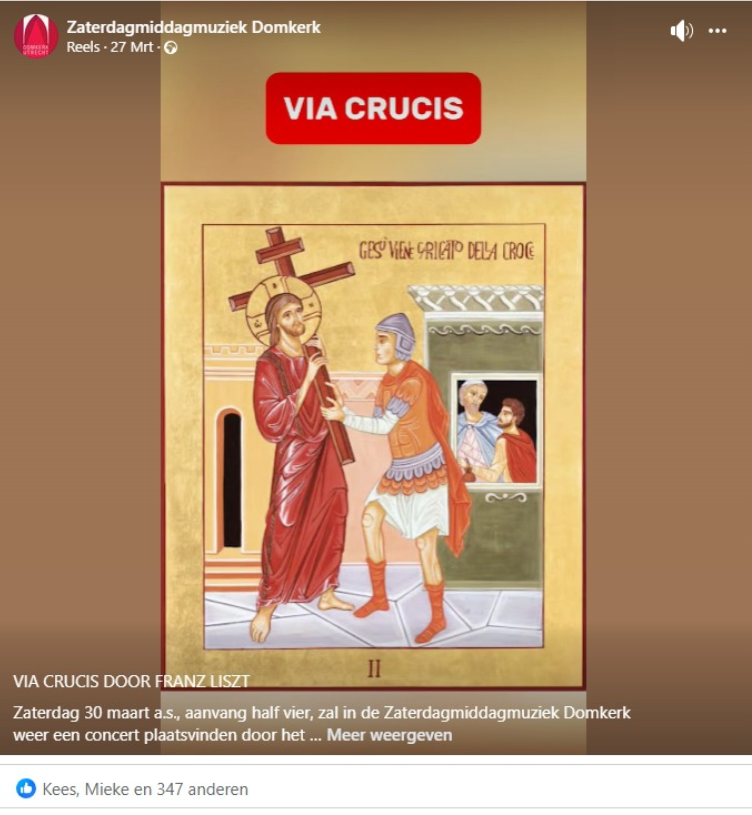
Task: Click the arched doorway in the painting's wall
Action: coord(231,479)
